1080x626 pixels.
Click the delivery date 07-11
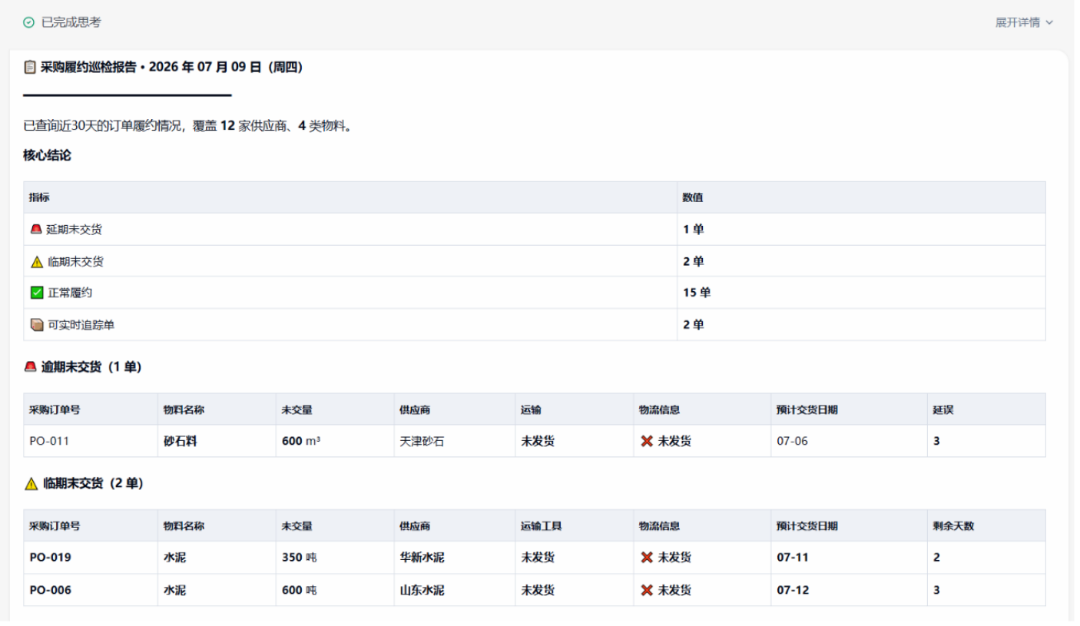[793, 558]
